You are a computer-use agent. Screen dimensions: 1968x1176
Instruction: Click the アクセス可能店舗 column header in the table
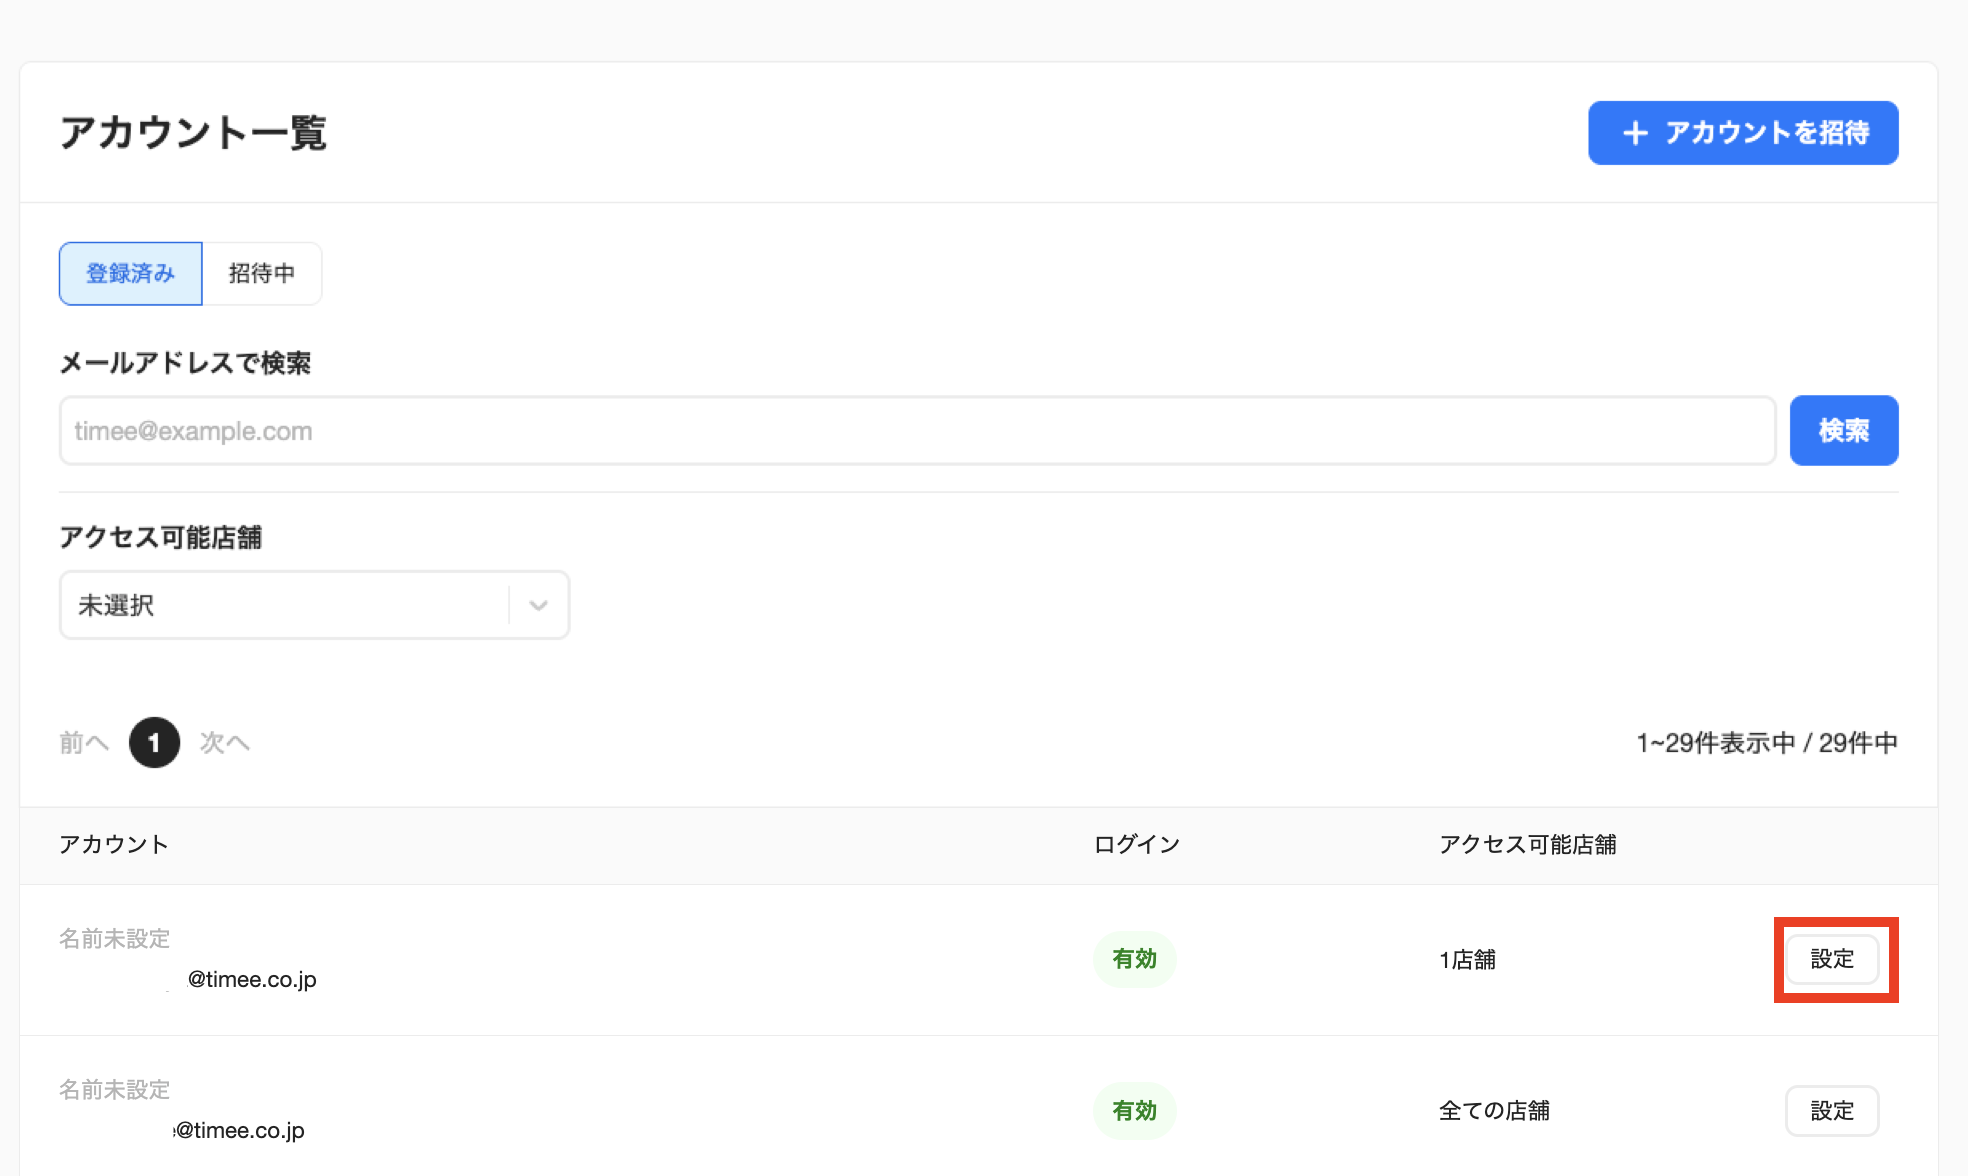(x=1527, y=845)
